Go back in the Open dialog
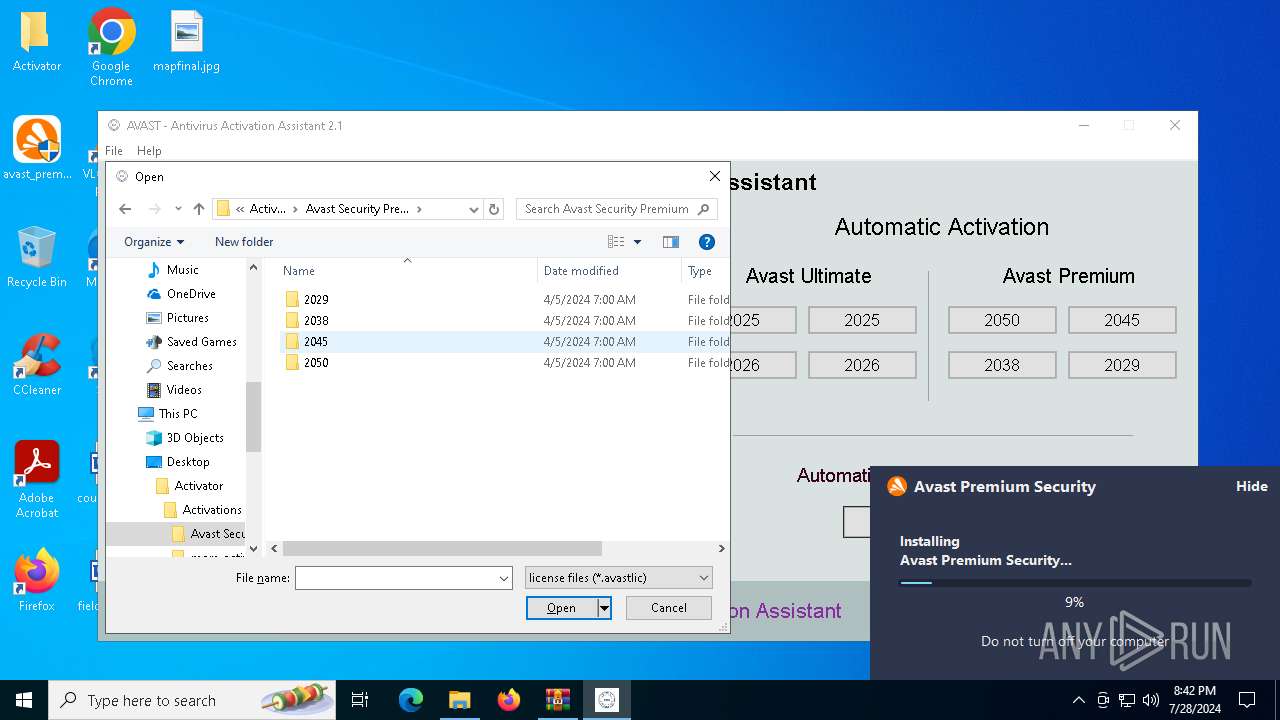The height and width of the screenshot is (720, 1280). click(x=125, y=209)
